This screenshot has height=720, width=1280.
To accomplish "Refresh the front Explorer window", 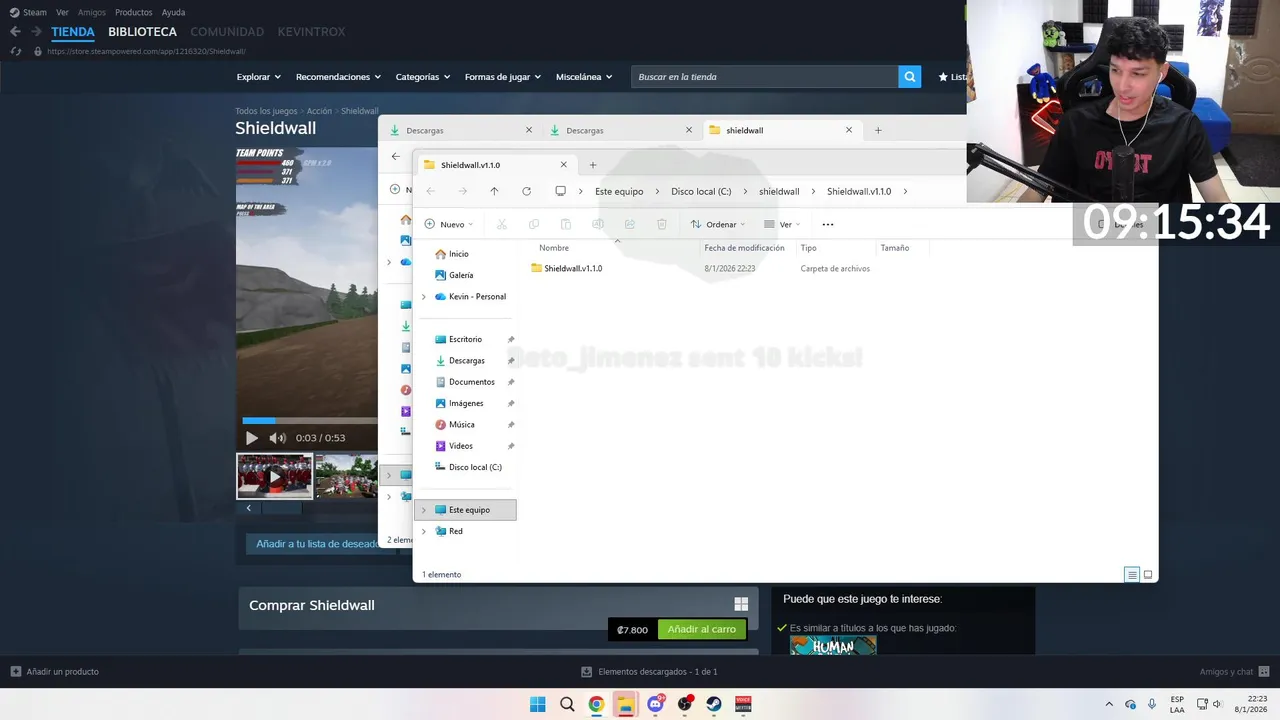I will 526,191.
